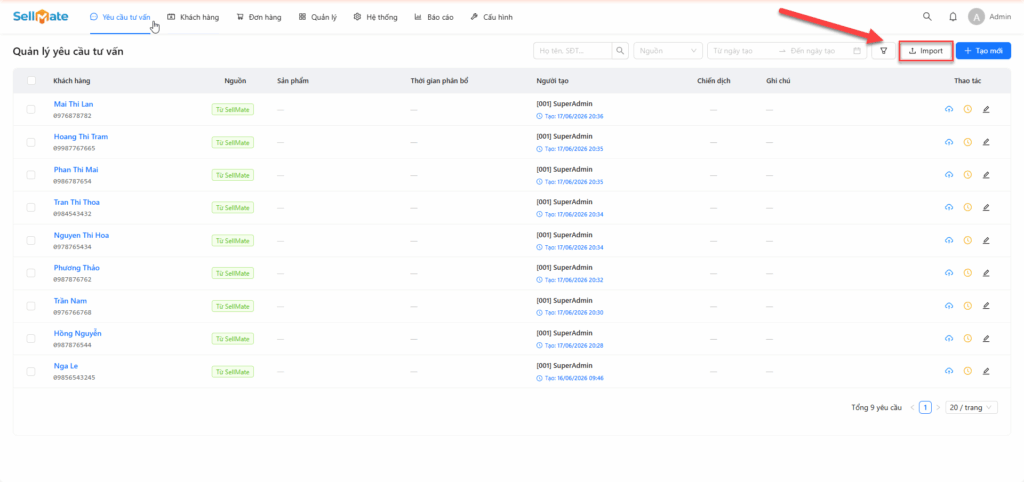This screenshot has width=1024, height=482.
Task: Click the search magnifier beside name field
Action: 620,51
